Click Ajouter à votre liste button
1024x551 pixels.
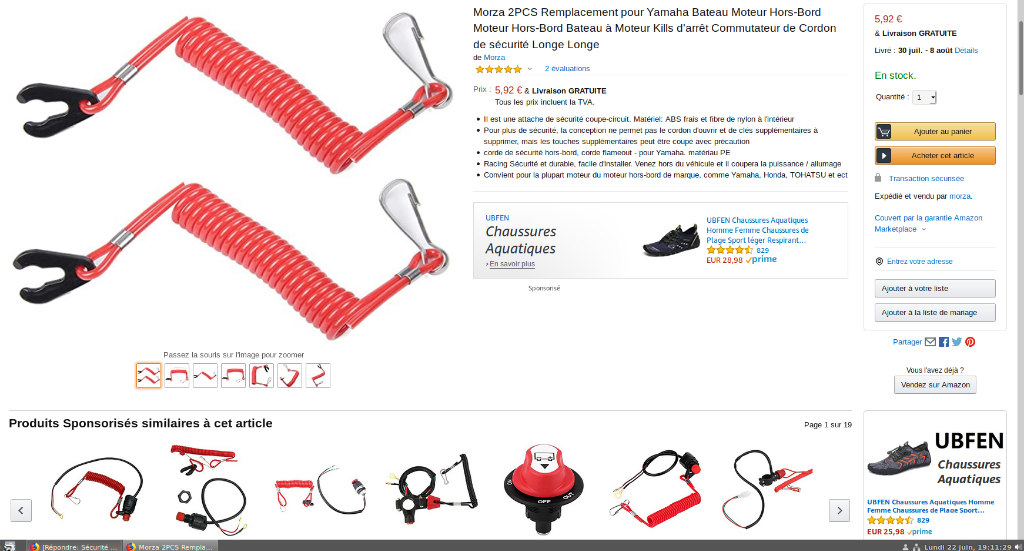point(935,289)
